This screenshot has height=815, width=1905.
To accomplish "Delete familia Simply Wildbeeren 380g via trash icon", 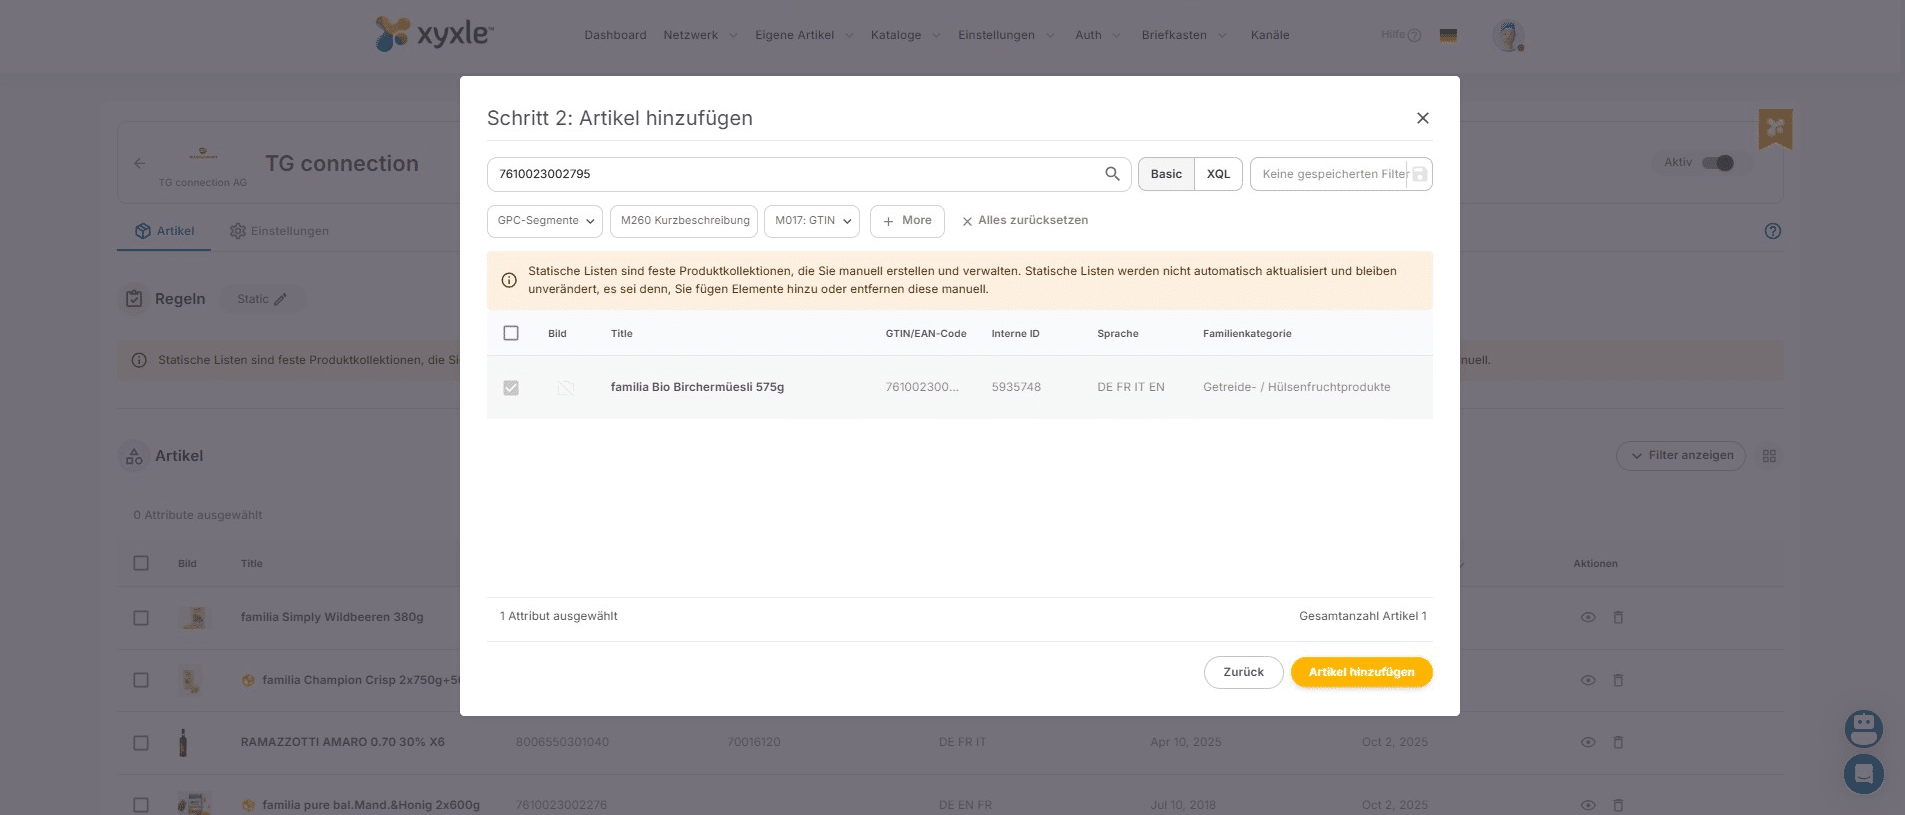I will pos(1618,618).
